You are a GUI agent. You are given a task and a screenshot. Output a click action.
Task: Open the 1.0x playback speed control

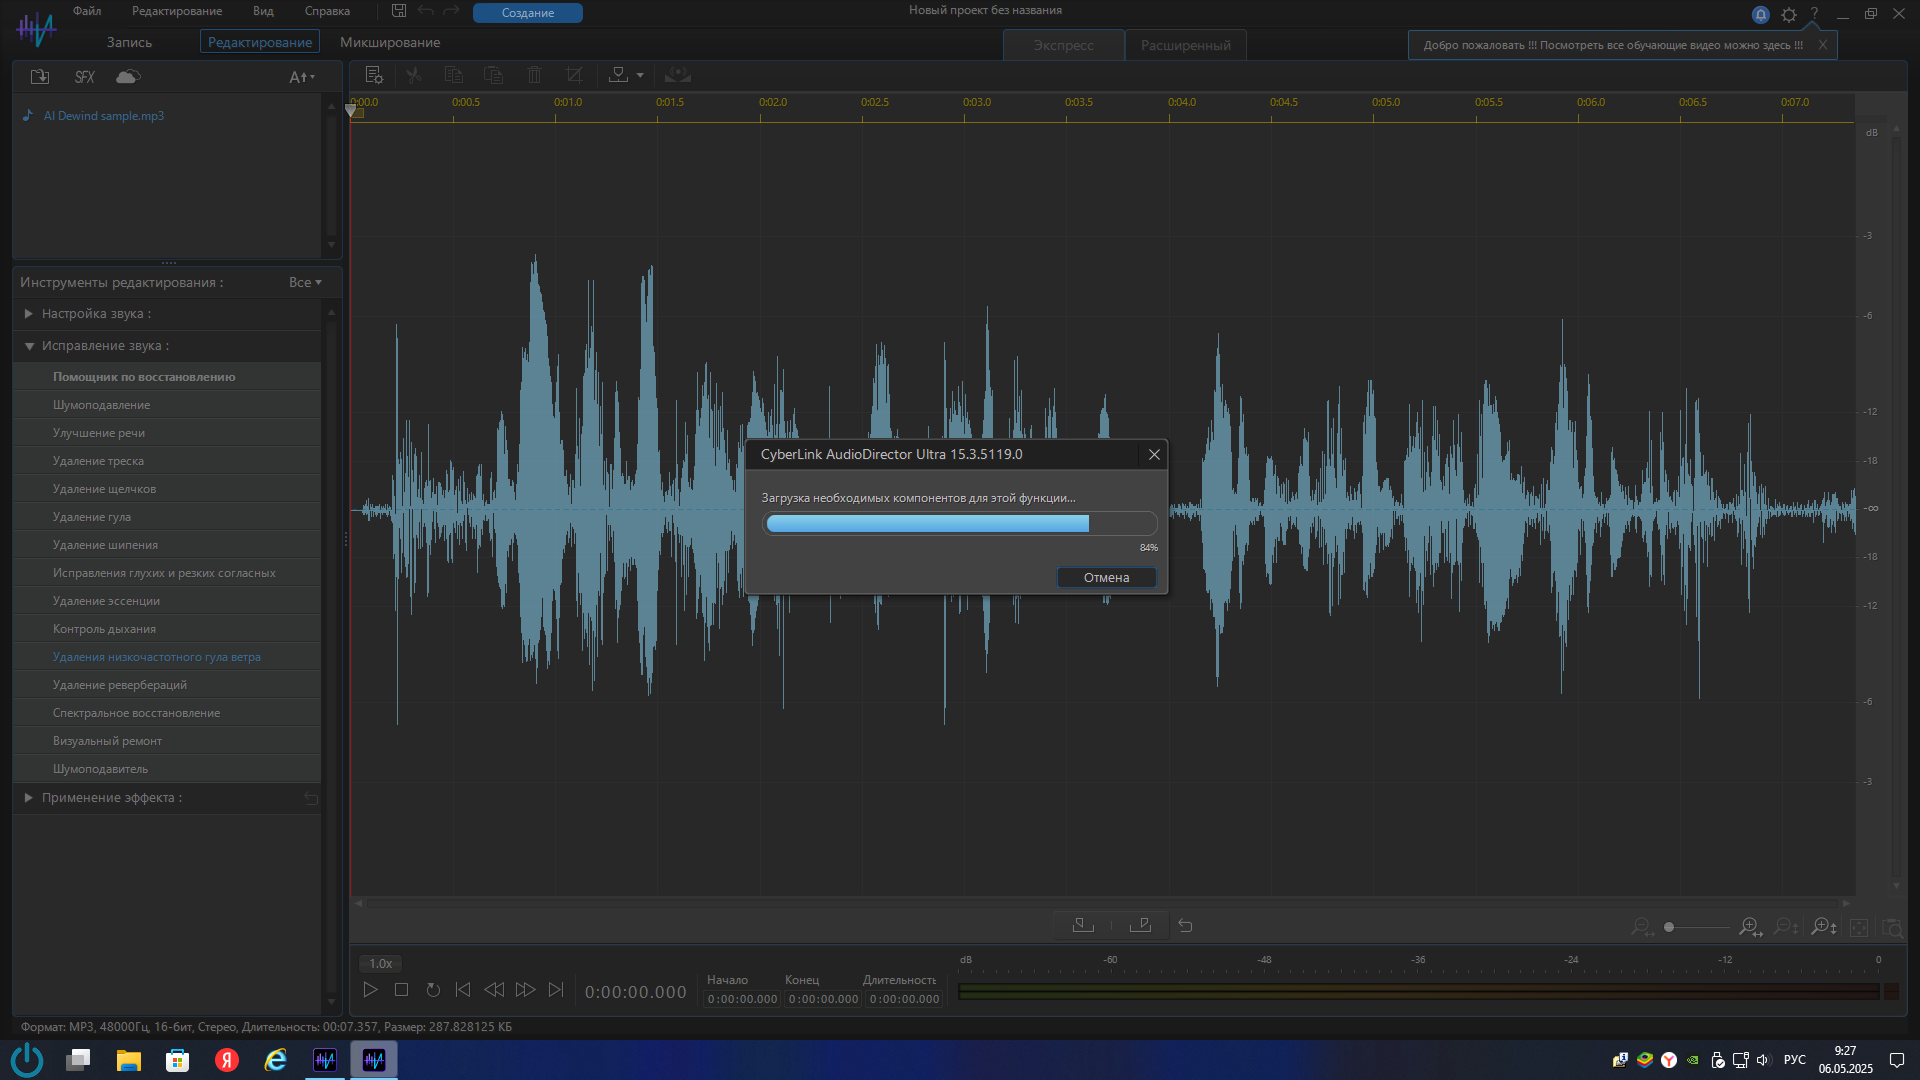pos(381,964)
